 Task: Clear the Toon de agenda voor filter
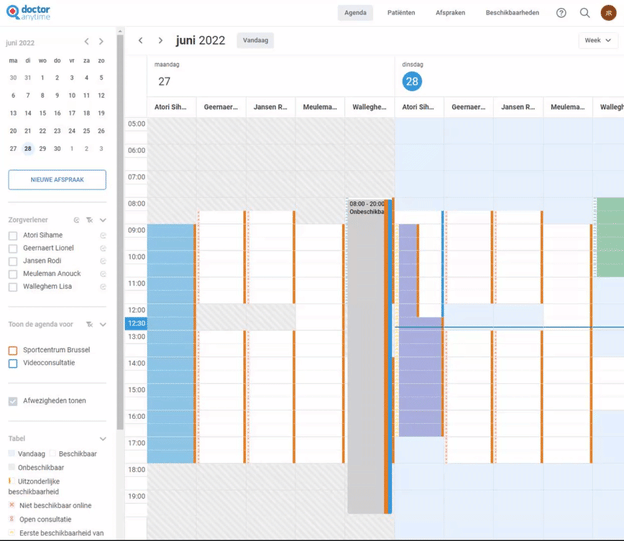point(90,324)
